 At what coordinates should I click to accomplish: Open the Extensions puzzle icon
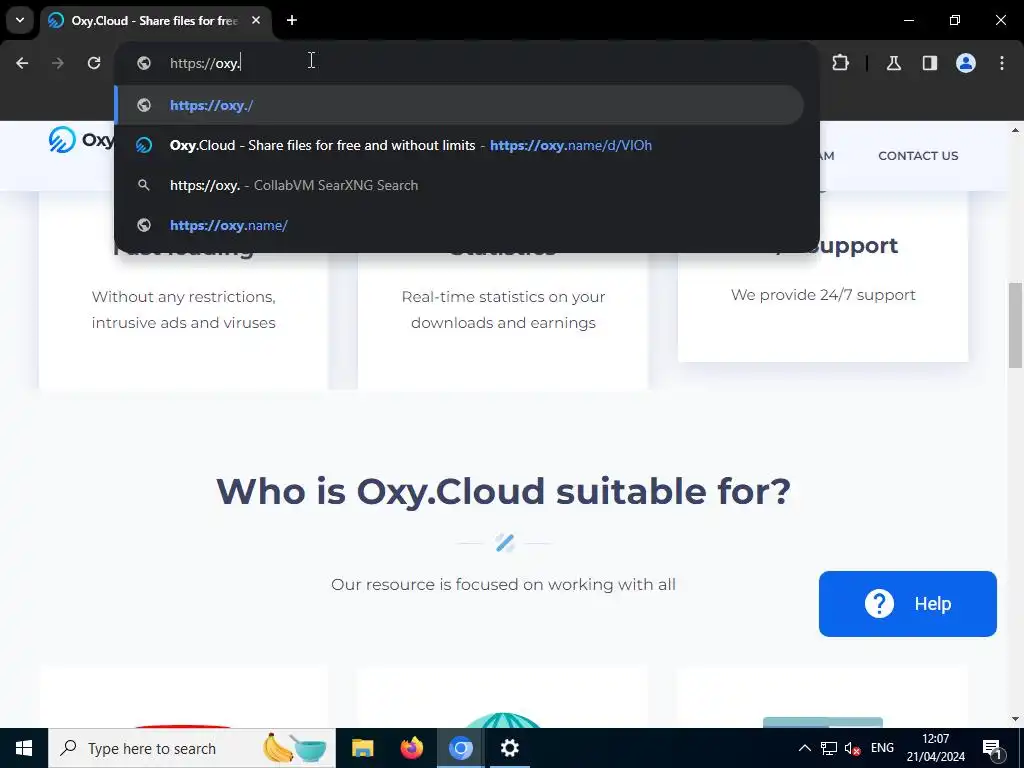[840, 63]
